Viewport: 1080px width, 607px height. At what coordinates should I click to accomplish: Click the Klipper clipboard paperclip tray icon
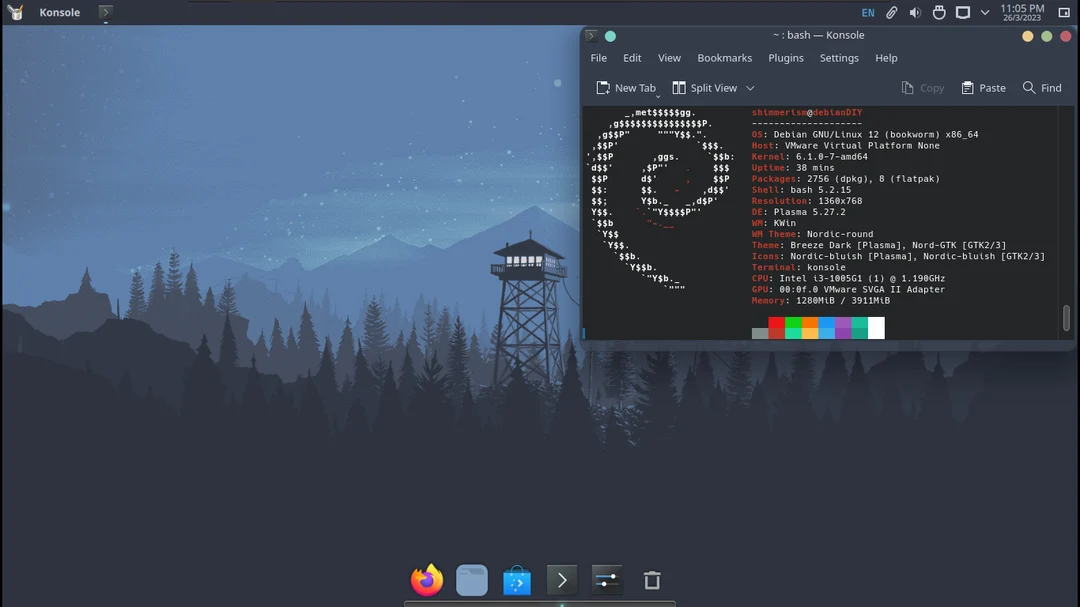point(891,12)
